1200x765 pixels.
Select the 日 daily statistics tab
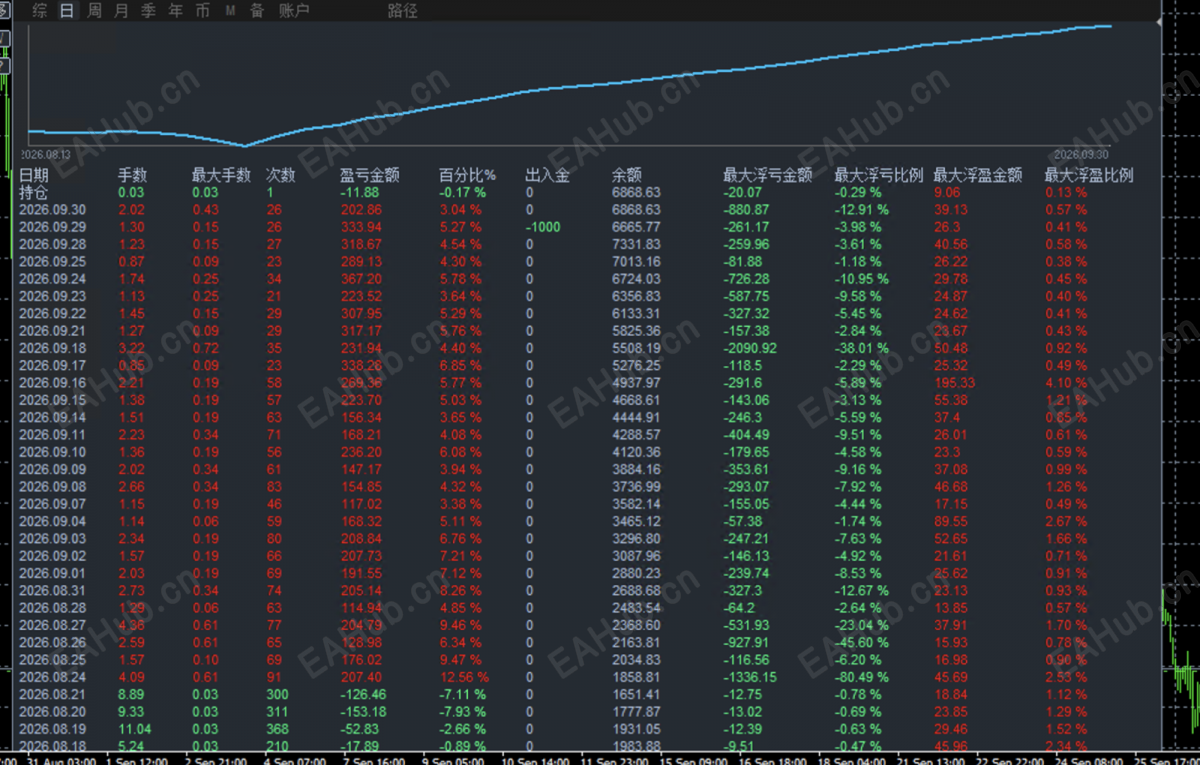(x=67, y=11)
